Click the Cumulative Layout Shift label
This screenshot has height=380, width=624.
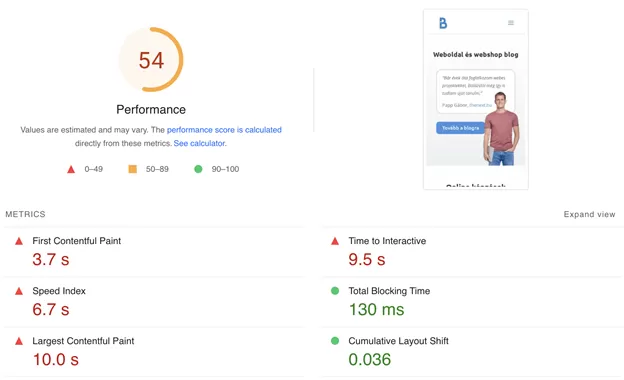pyautogui.click(x=398, y=341)
